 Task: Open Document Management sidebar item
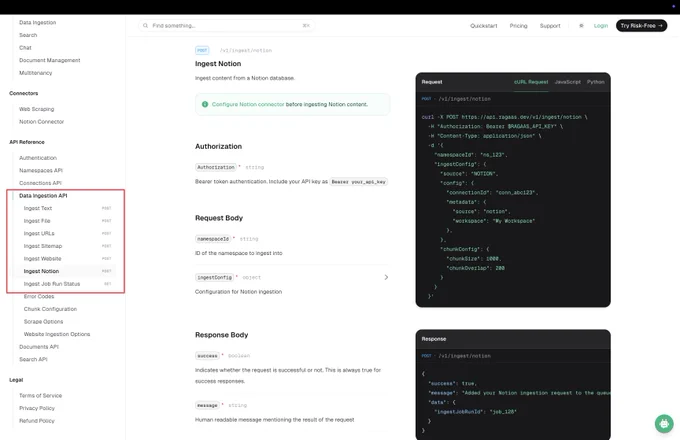(50, 60)
